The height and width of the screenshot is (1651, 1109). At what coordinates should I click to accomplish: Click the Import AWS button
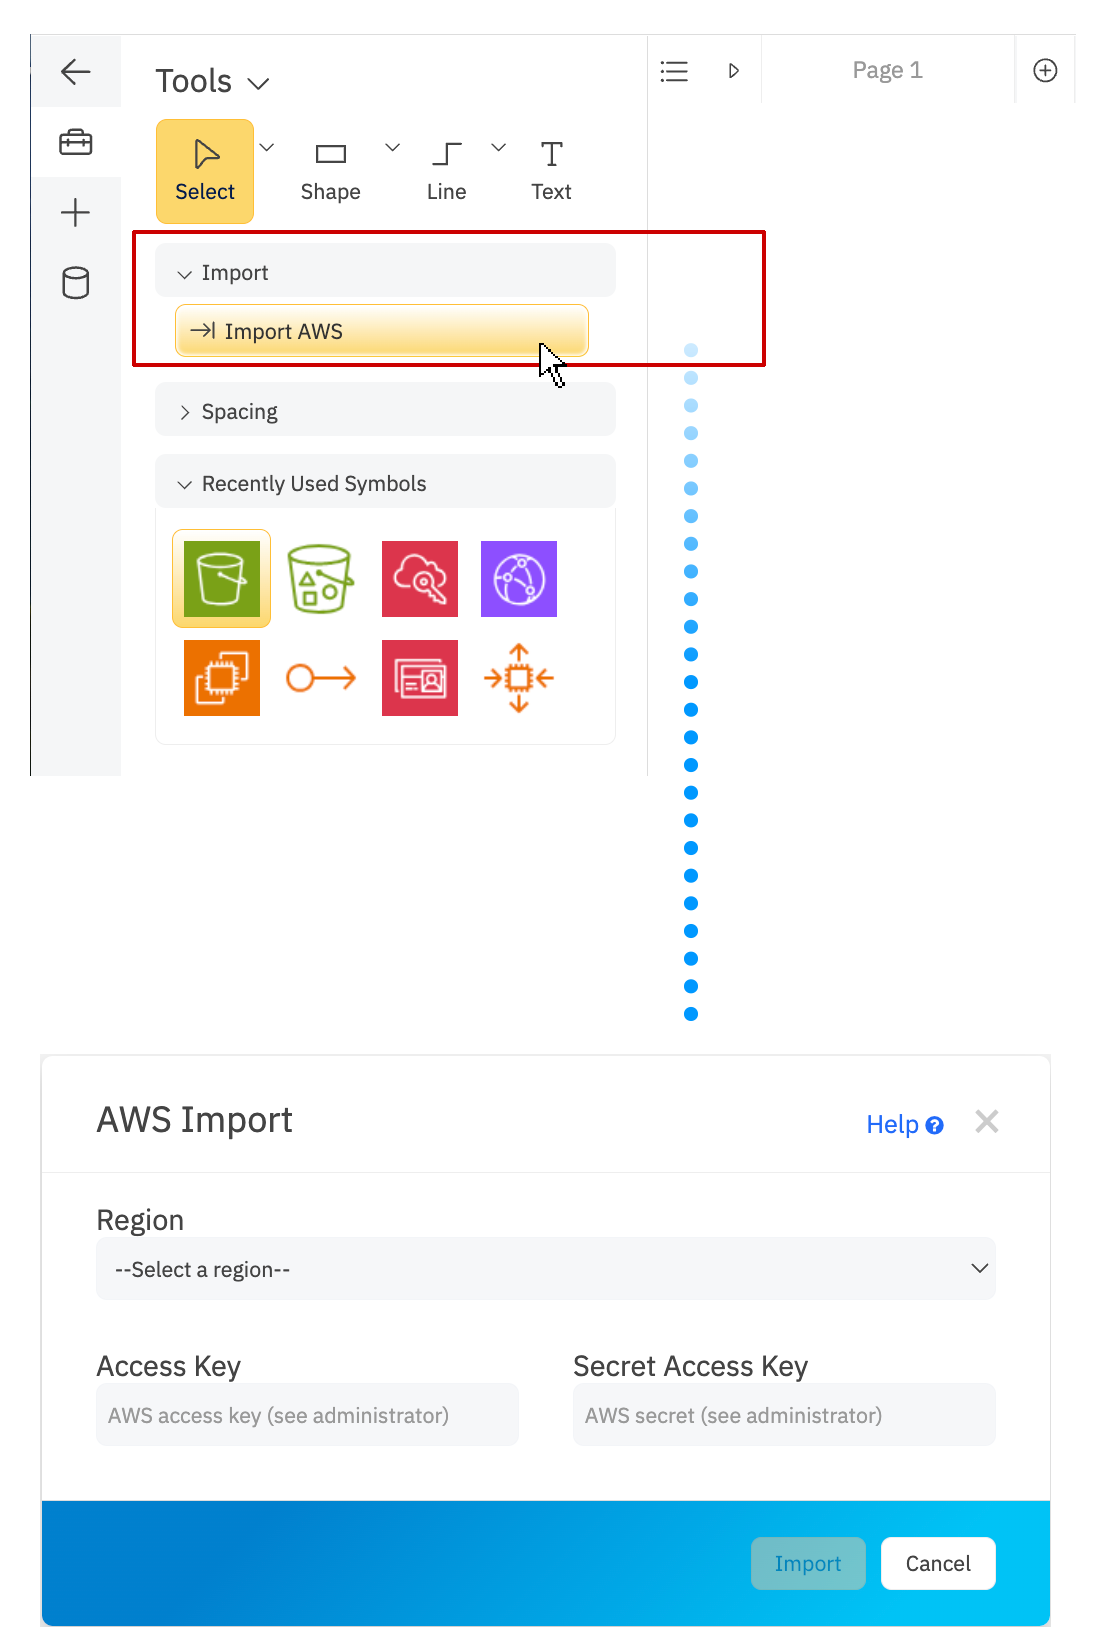tap(382, 331)
